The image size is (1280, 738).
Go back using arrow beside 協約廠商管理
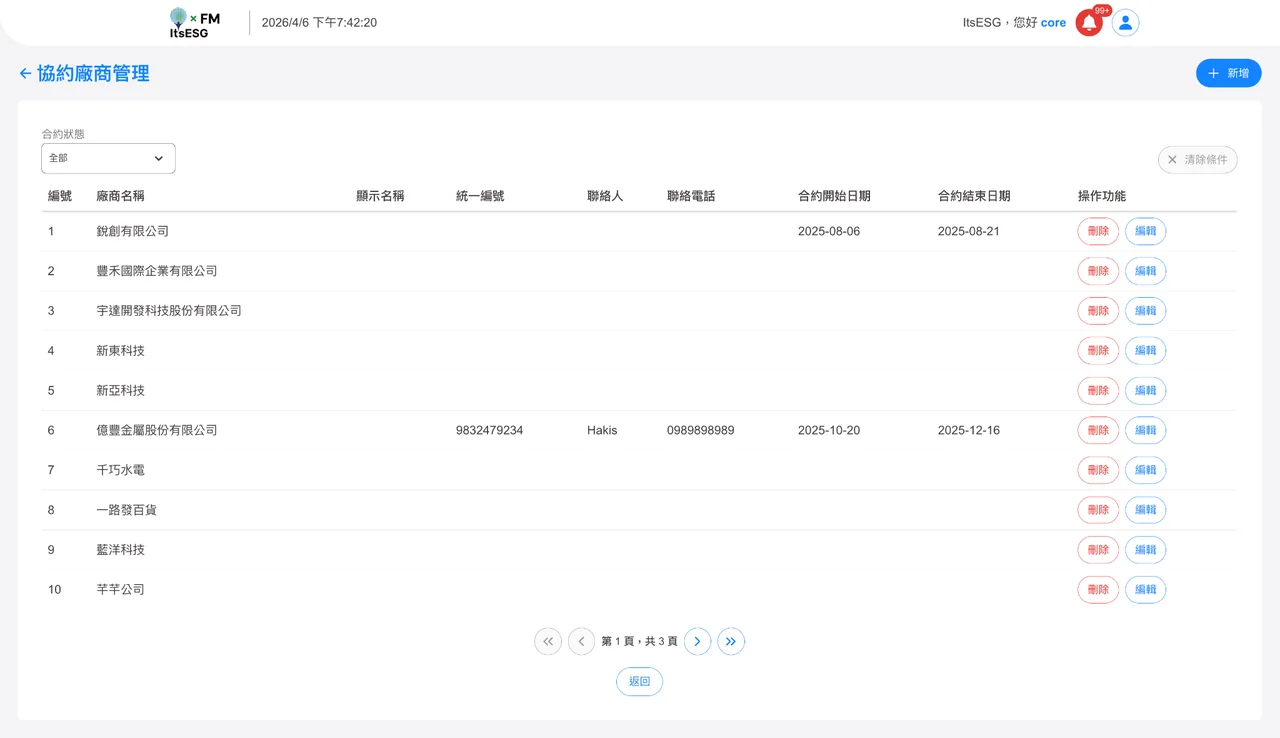coord(25,73)
